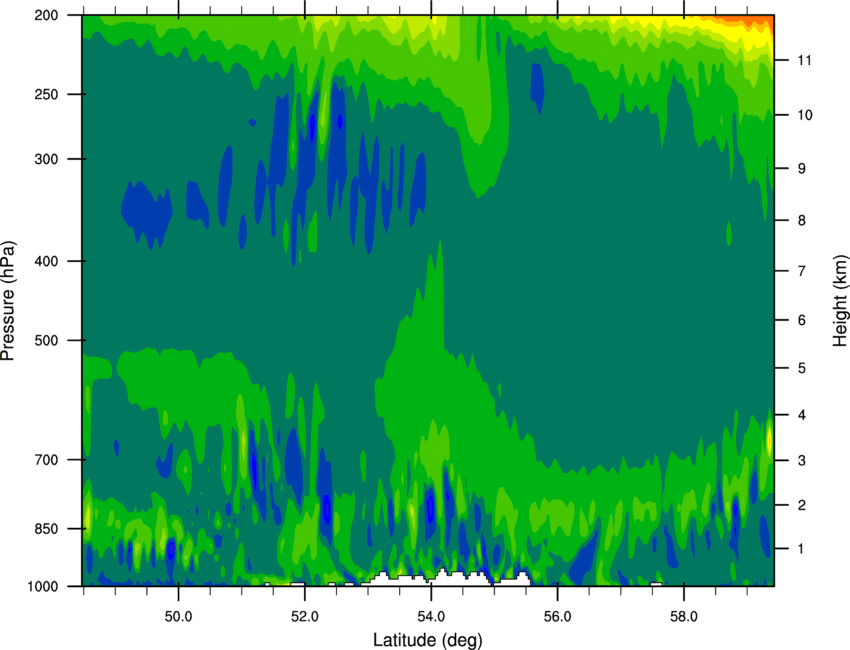
Task: Click the Height (km) axis title
Action: (x=840, y=301)
